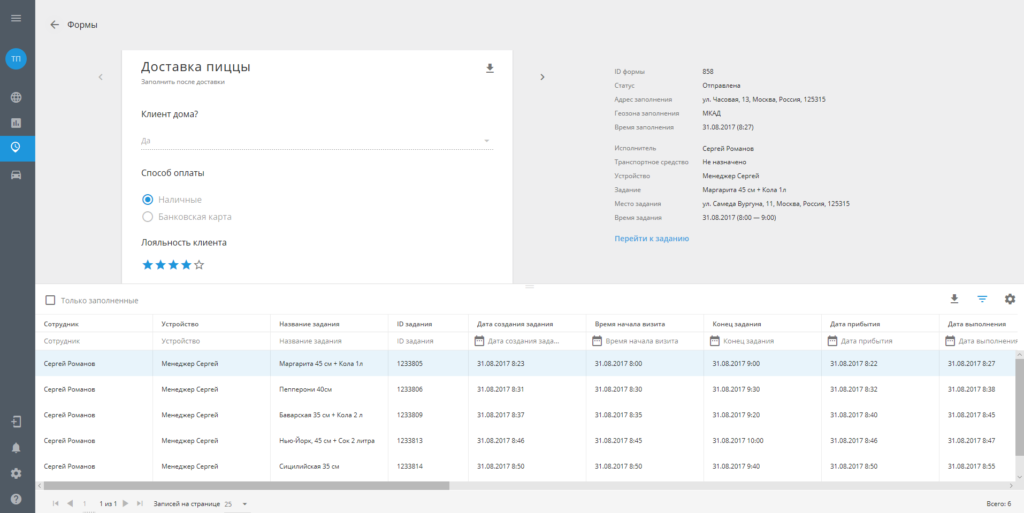The height and width of the screenshot is (513, 1024).
Task: Expand the Клиент дома dropdown
Action: (487, 141)
